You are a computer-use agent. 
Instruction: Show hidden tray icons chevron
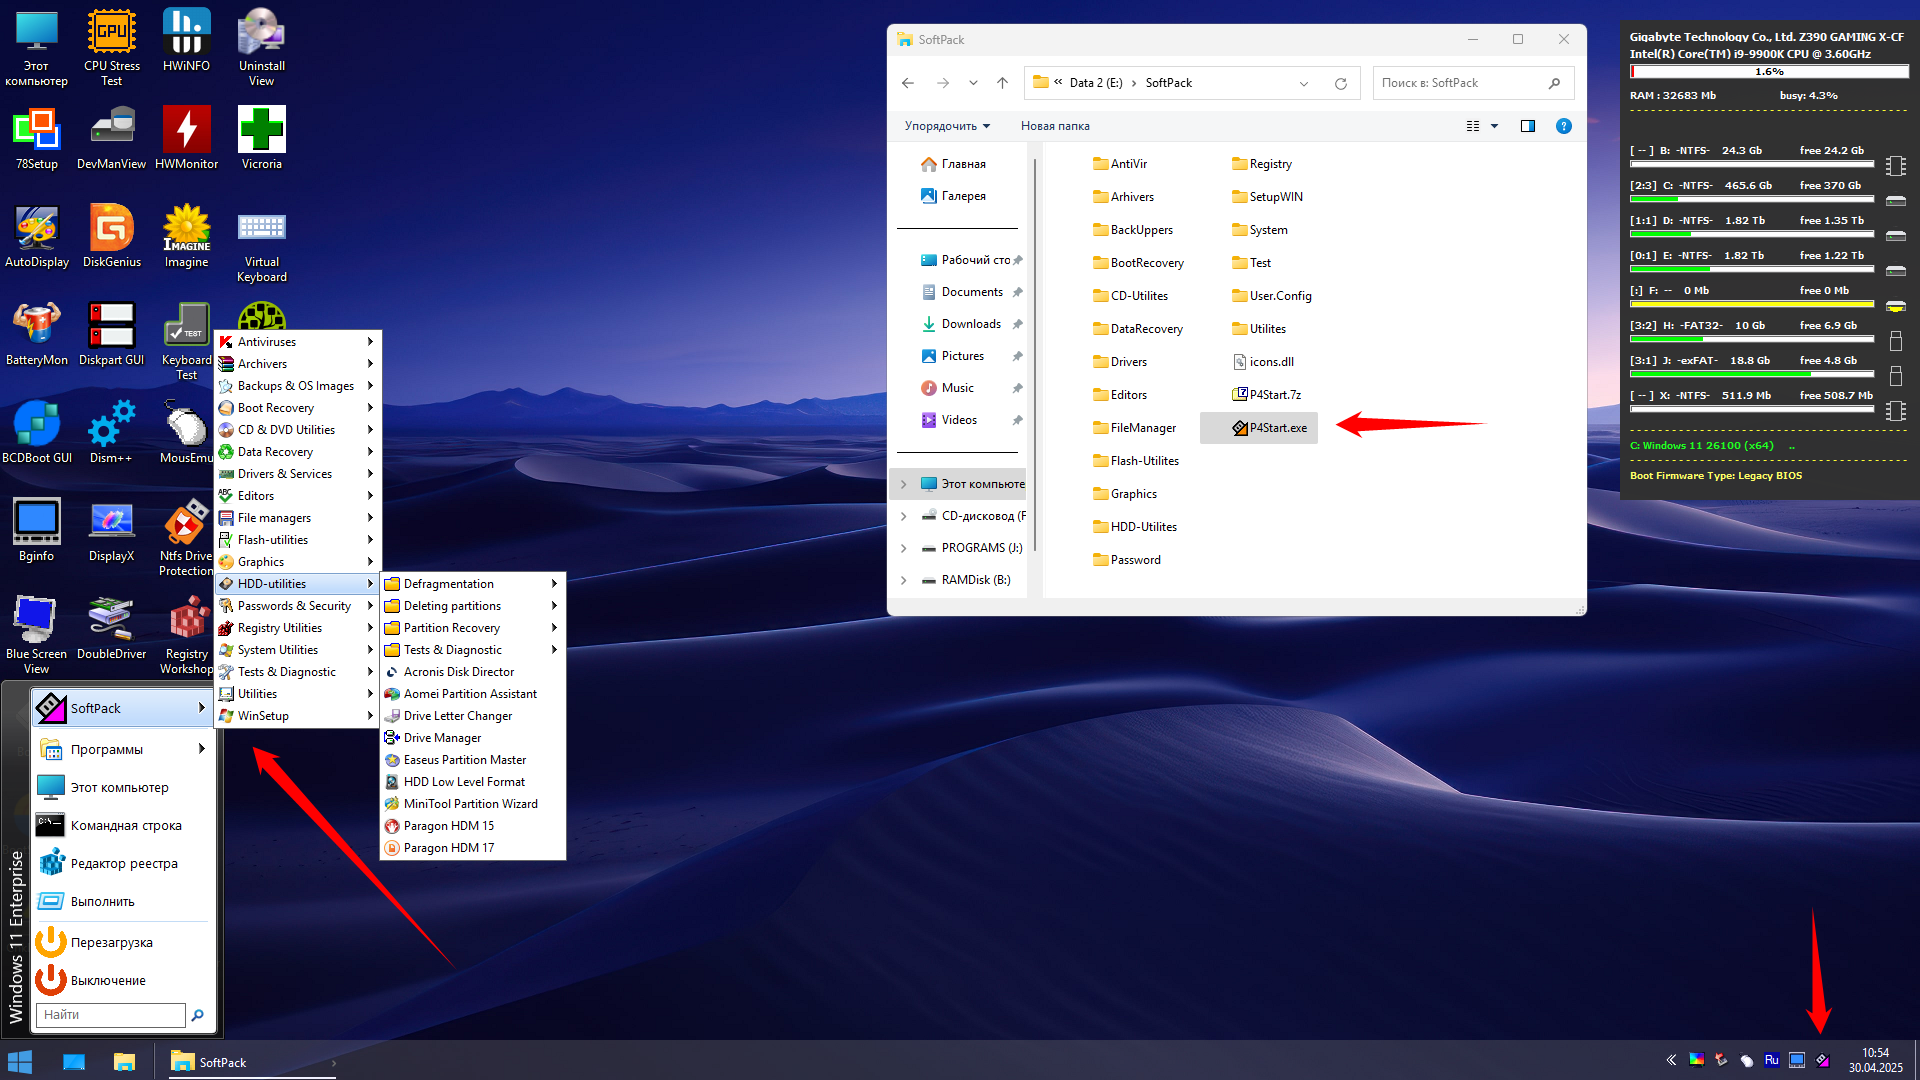1671,1061
